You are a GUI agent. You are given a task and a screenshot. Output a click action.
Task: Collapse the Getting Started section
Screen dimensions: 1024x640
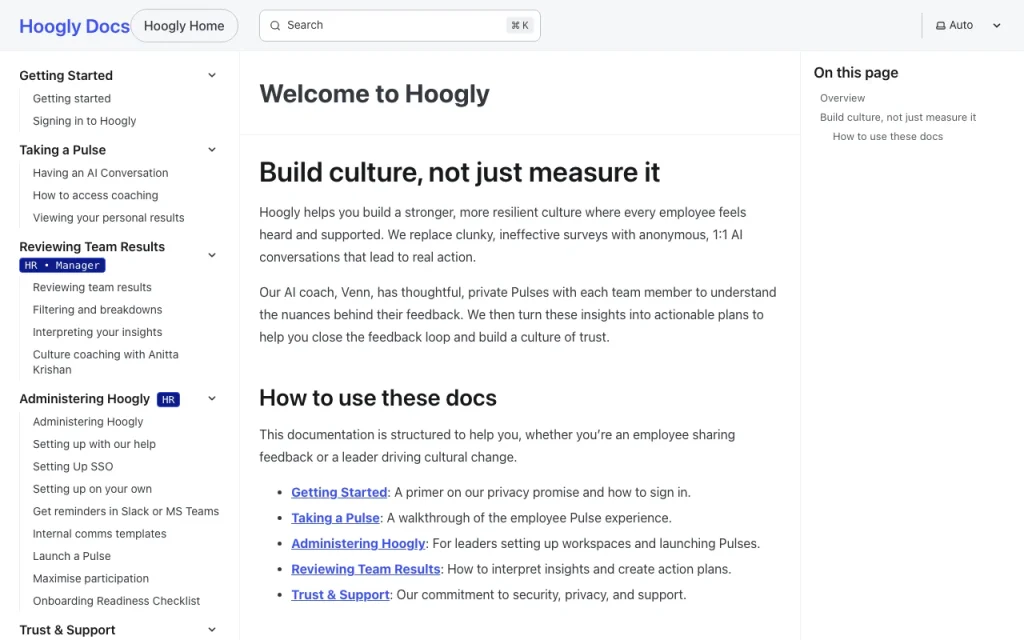(x=212, y=75)
